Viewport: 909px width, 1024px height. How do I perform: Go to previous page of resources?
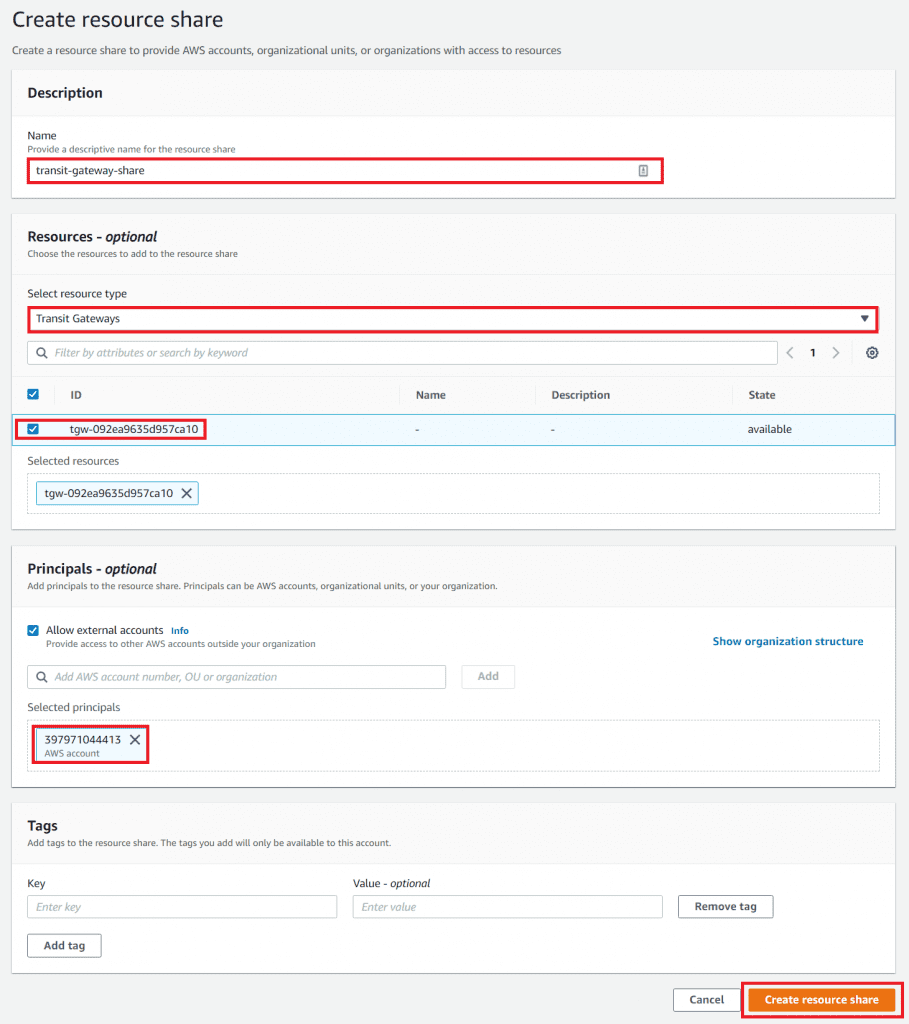790,353
